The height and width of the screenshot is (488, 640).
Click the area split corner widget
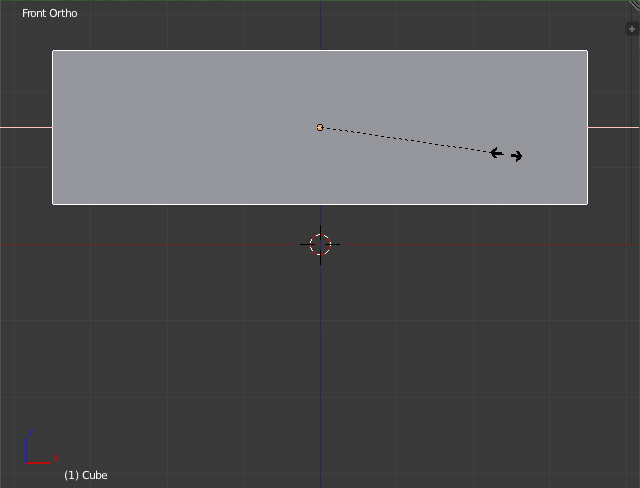[x=634, y=5]
